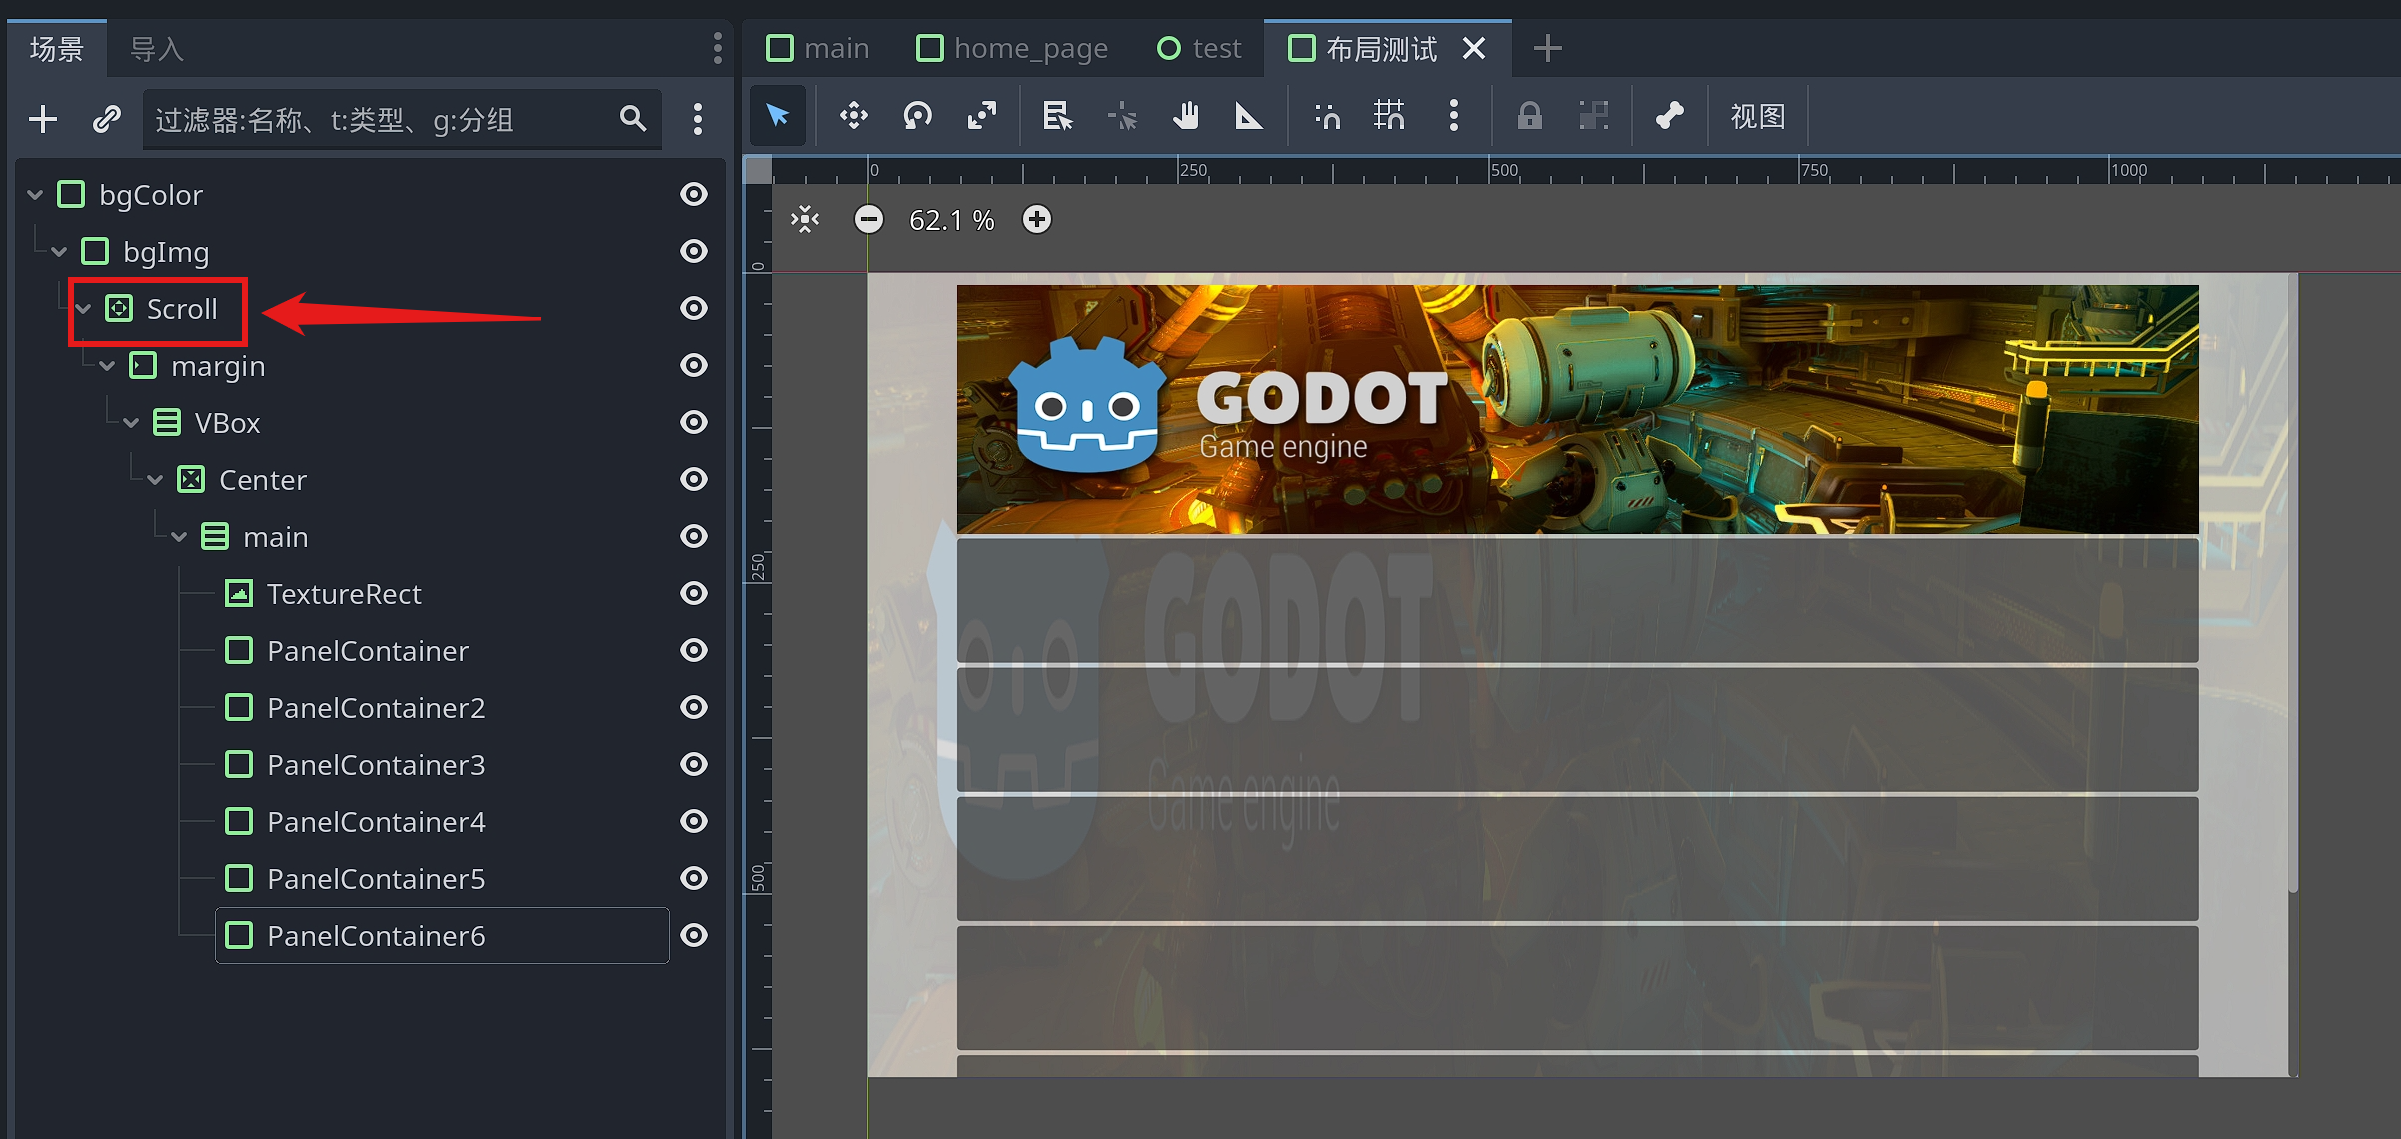Click the node filter search field
This screenshot has width=2401, height=1139.
coord(380,120)
